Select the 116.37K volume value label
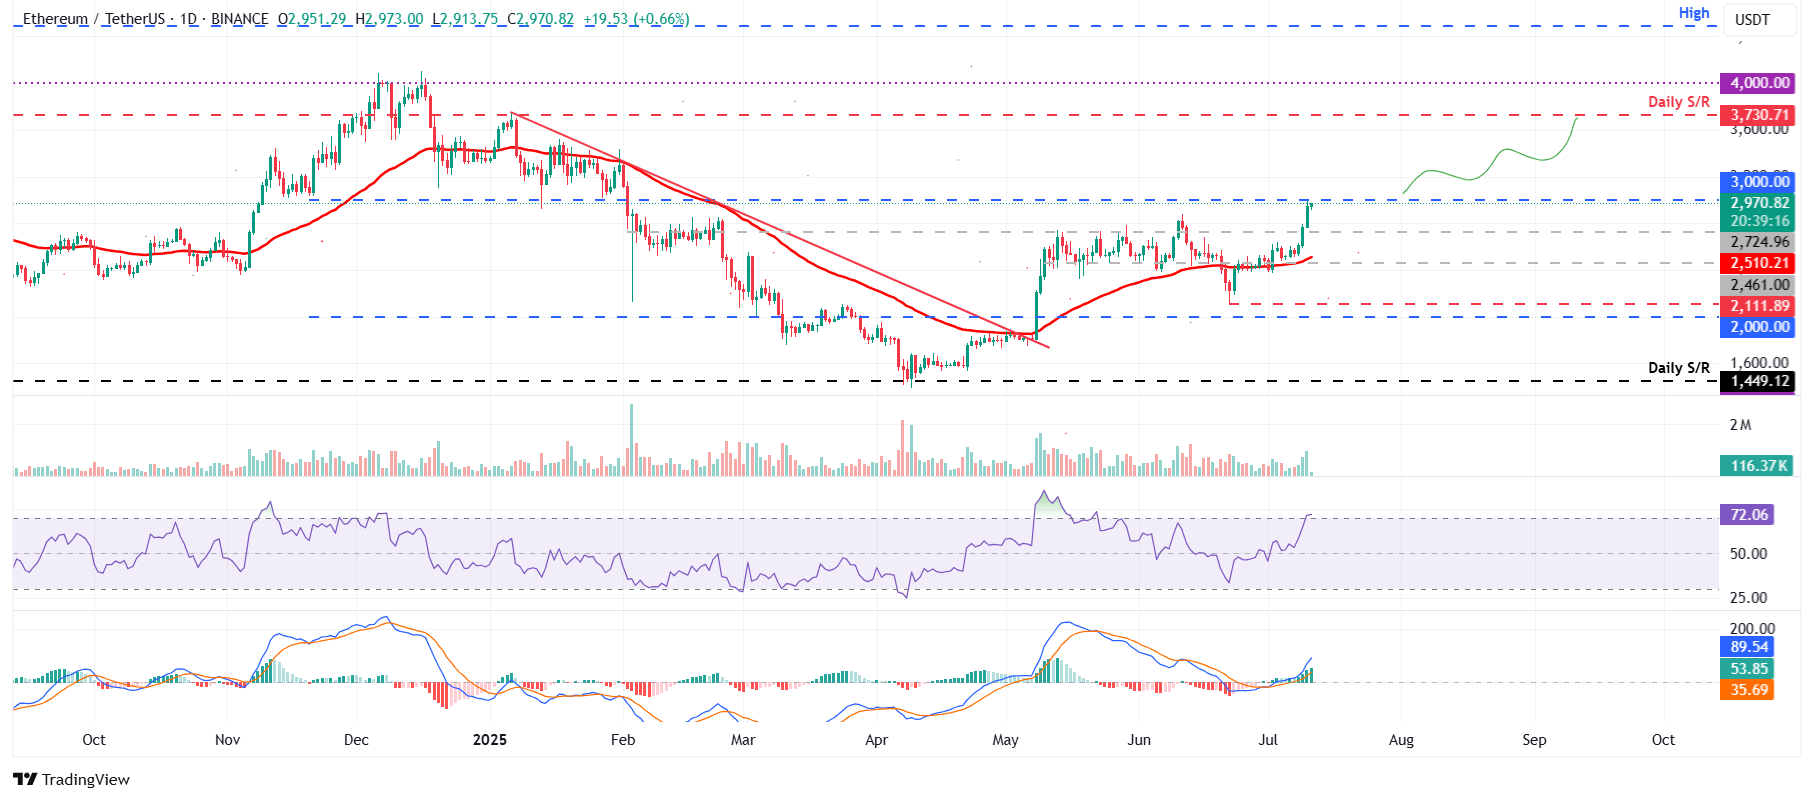Image resolution: width=1814 pixels, height=801 pixels. tap(1757, 466)
